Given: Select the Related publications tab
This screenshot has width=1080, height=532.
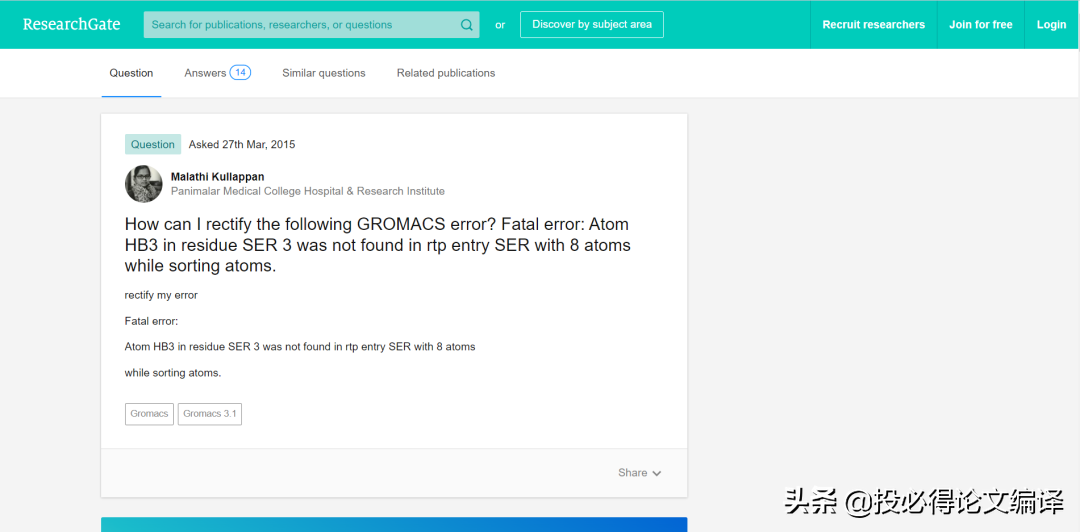Looking at the screenshot, I should pyautogui.click(x=445, y=73).
